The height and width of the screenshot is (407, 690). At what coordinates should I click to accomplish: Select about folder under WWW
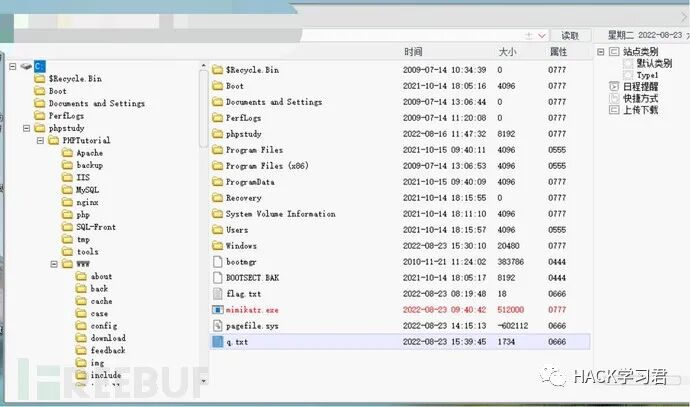[x=101, y=276]
